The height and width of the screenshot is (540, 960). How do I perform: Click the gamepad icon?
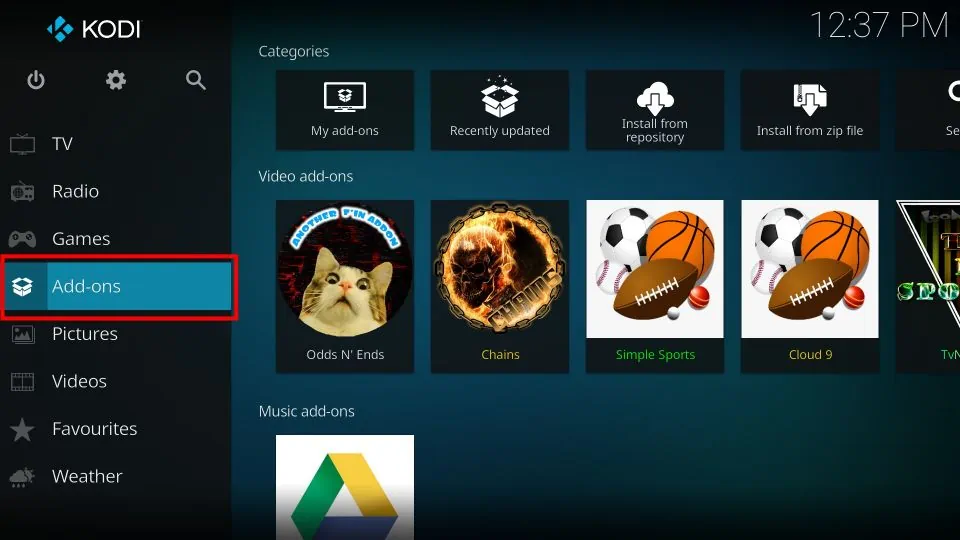point(23,239)
